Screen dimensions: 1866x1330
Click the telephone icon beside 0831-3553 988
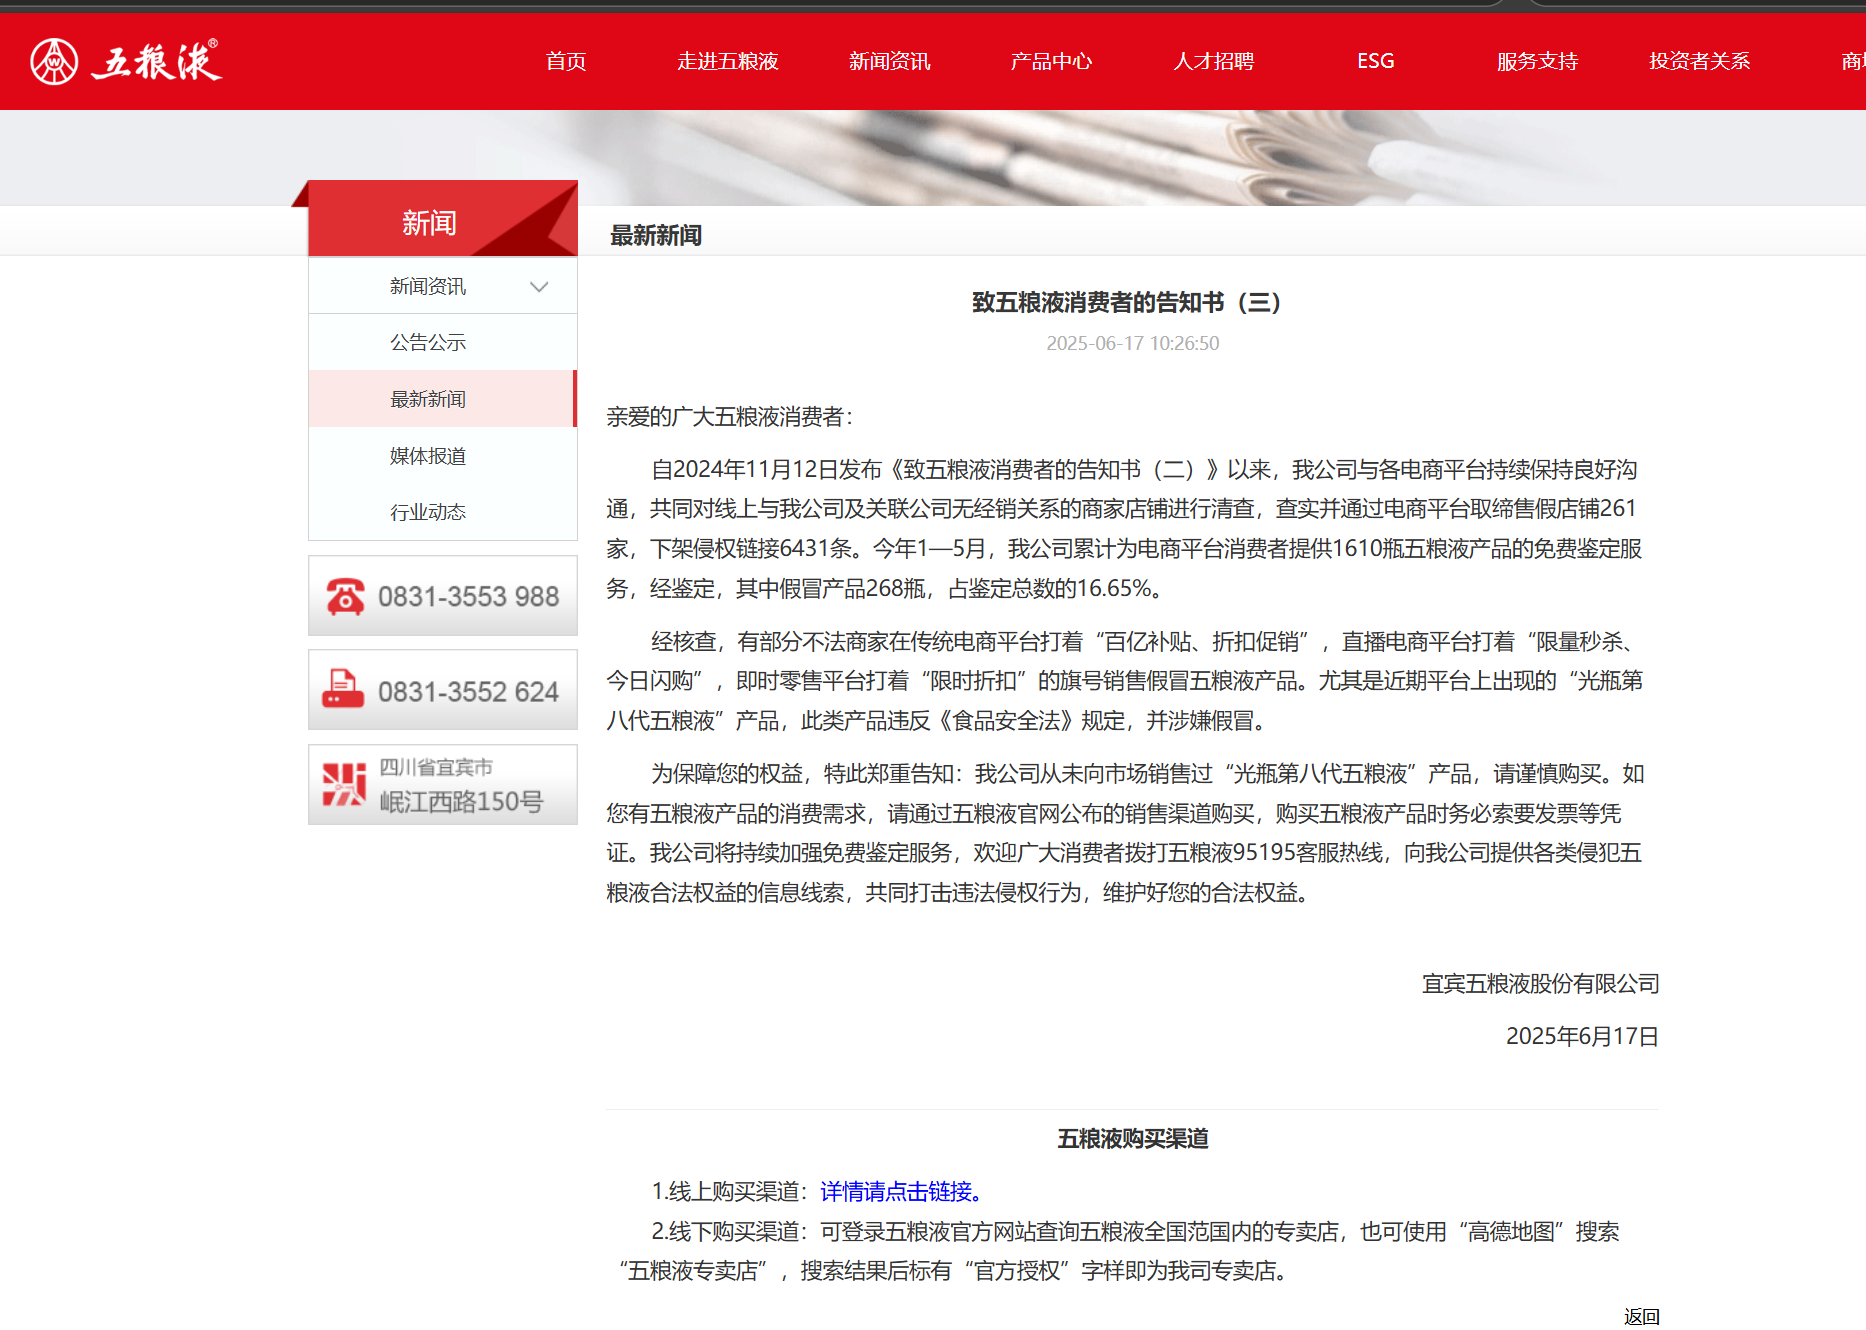(x=345, y=595)
